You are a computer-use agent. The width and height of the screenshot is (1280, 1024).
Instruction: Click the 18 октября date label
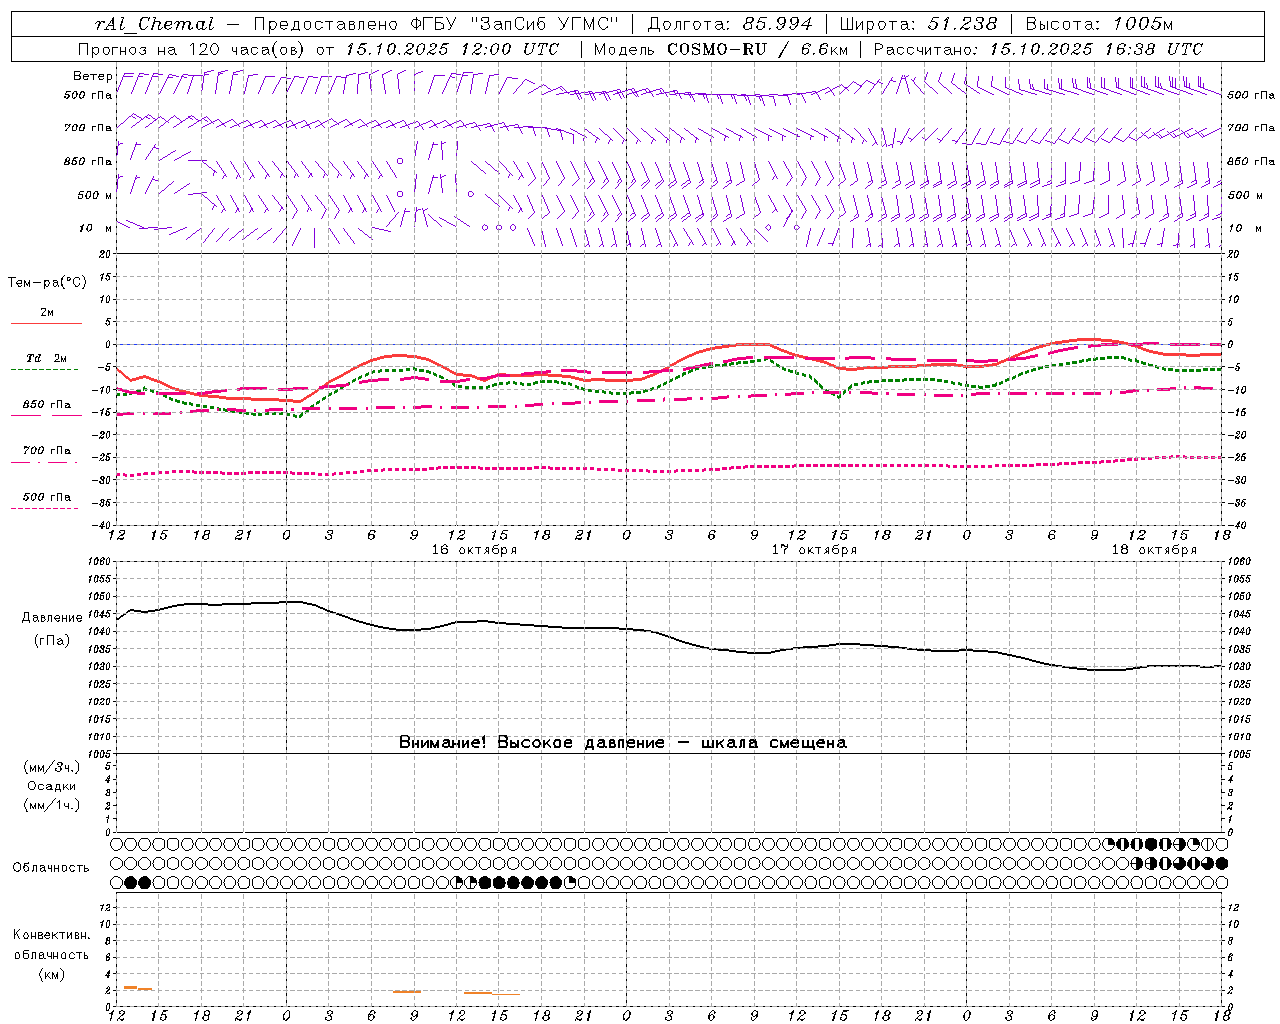[x=1154, y=550]
